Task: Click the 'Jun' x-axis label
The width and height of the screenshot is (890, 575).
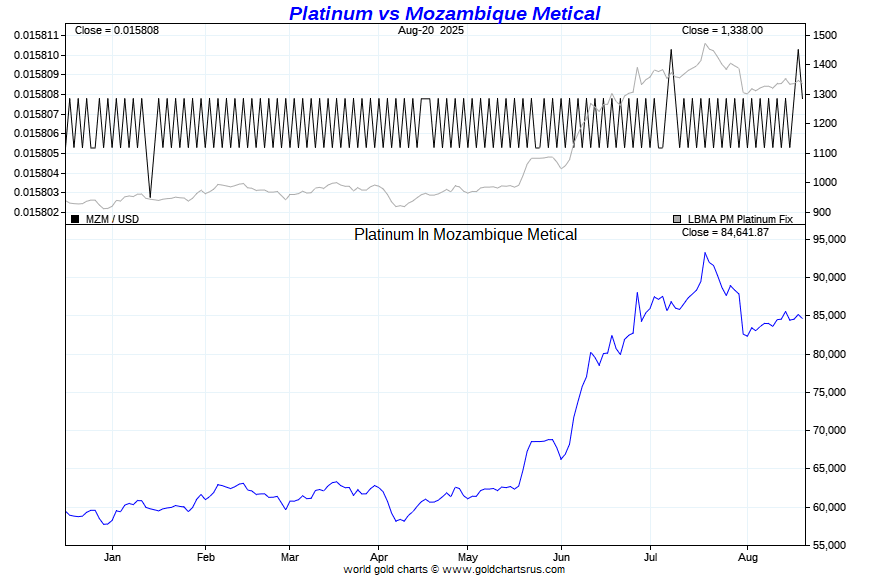Action: pyautogui.click(x=561, y=557)
